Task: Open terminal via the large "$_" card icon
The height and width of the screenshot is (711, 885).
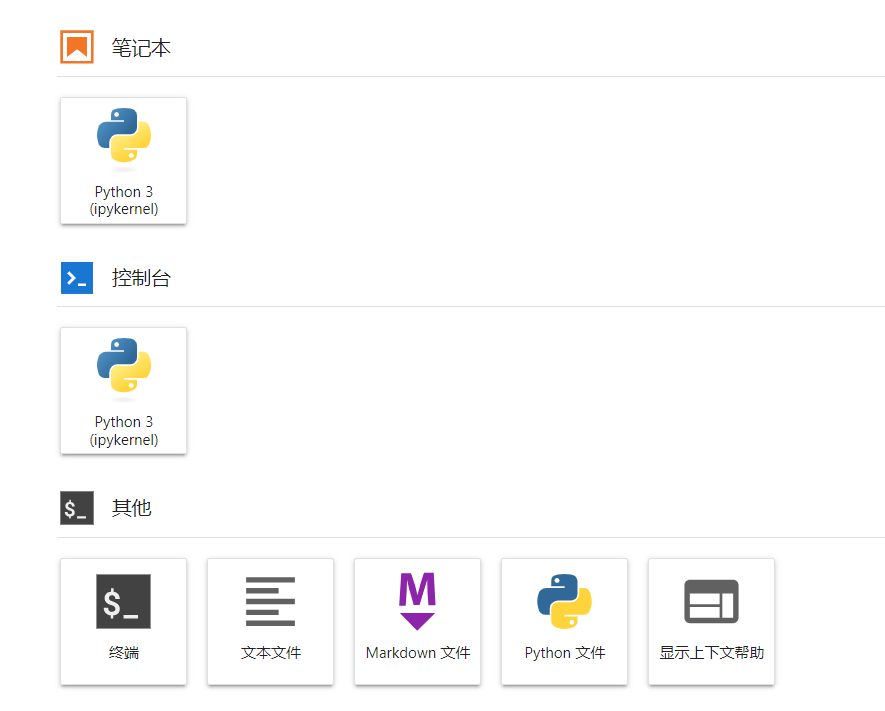Action: (124, 601)
